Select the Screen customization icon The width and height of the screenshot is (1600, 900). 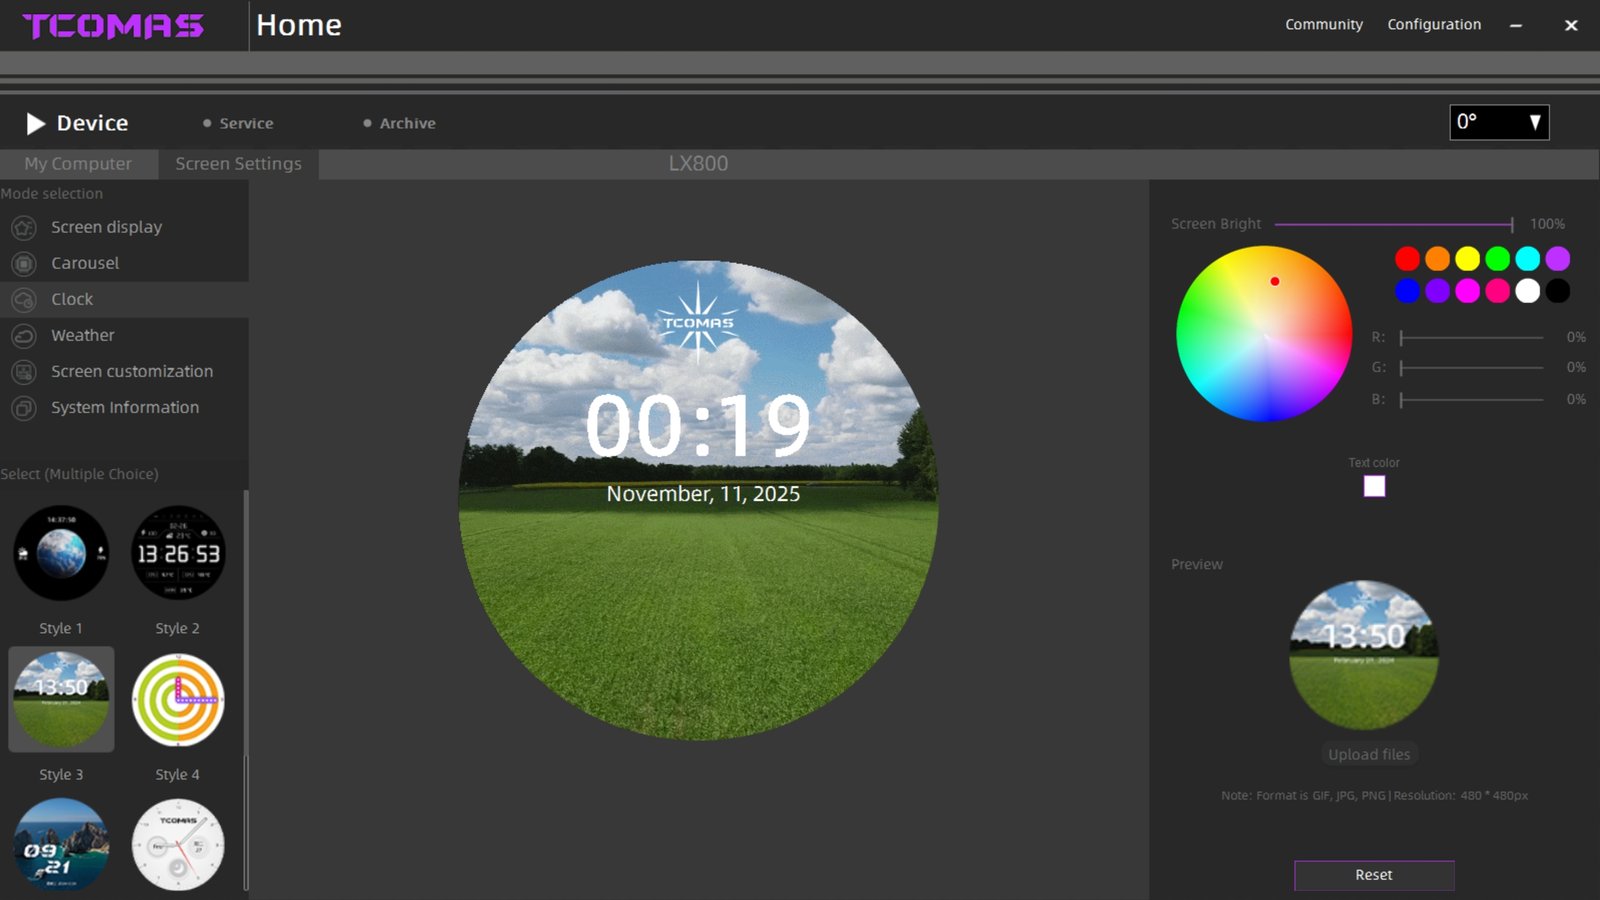[x=24, y=372]
